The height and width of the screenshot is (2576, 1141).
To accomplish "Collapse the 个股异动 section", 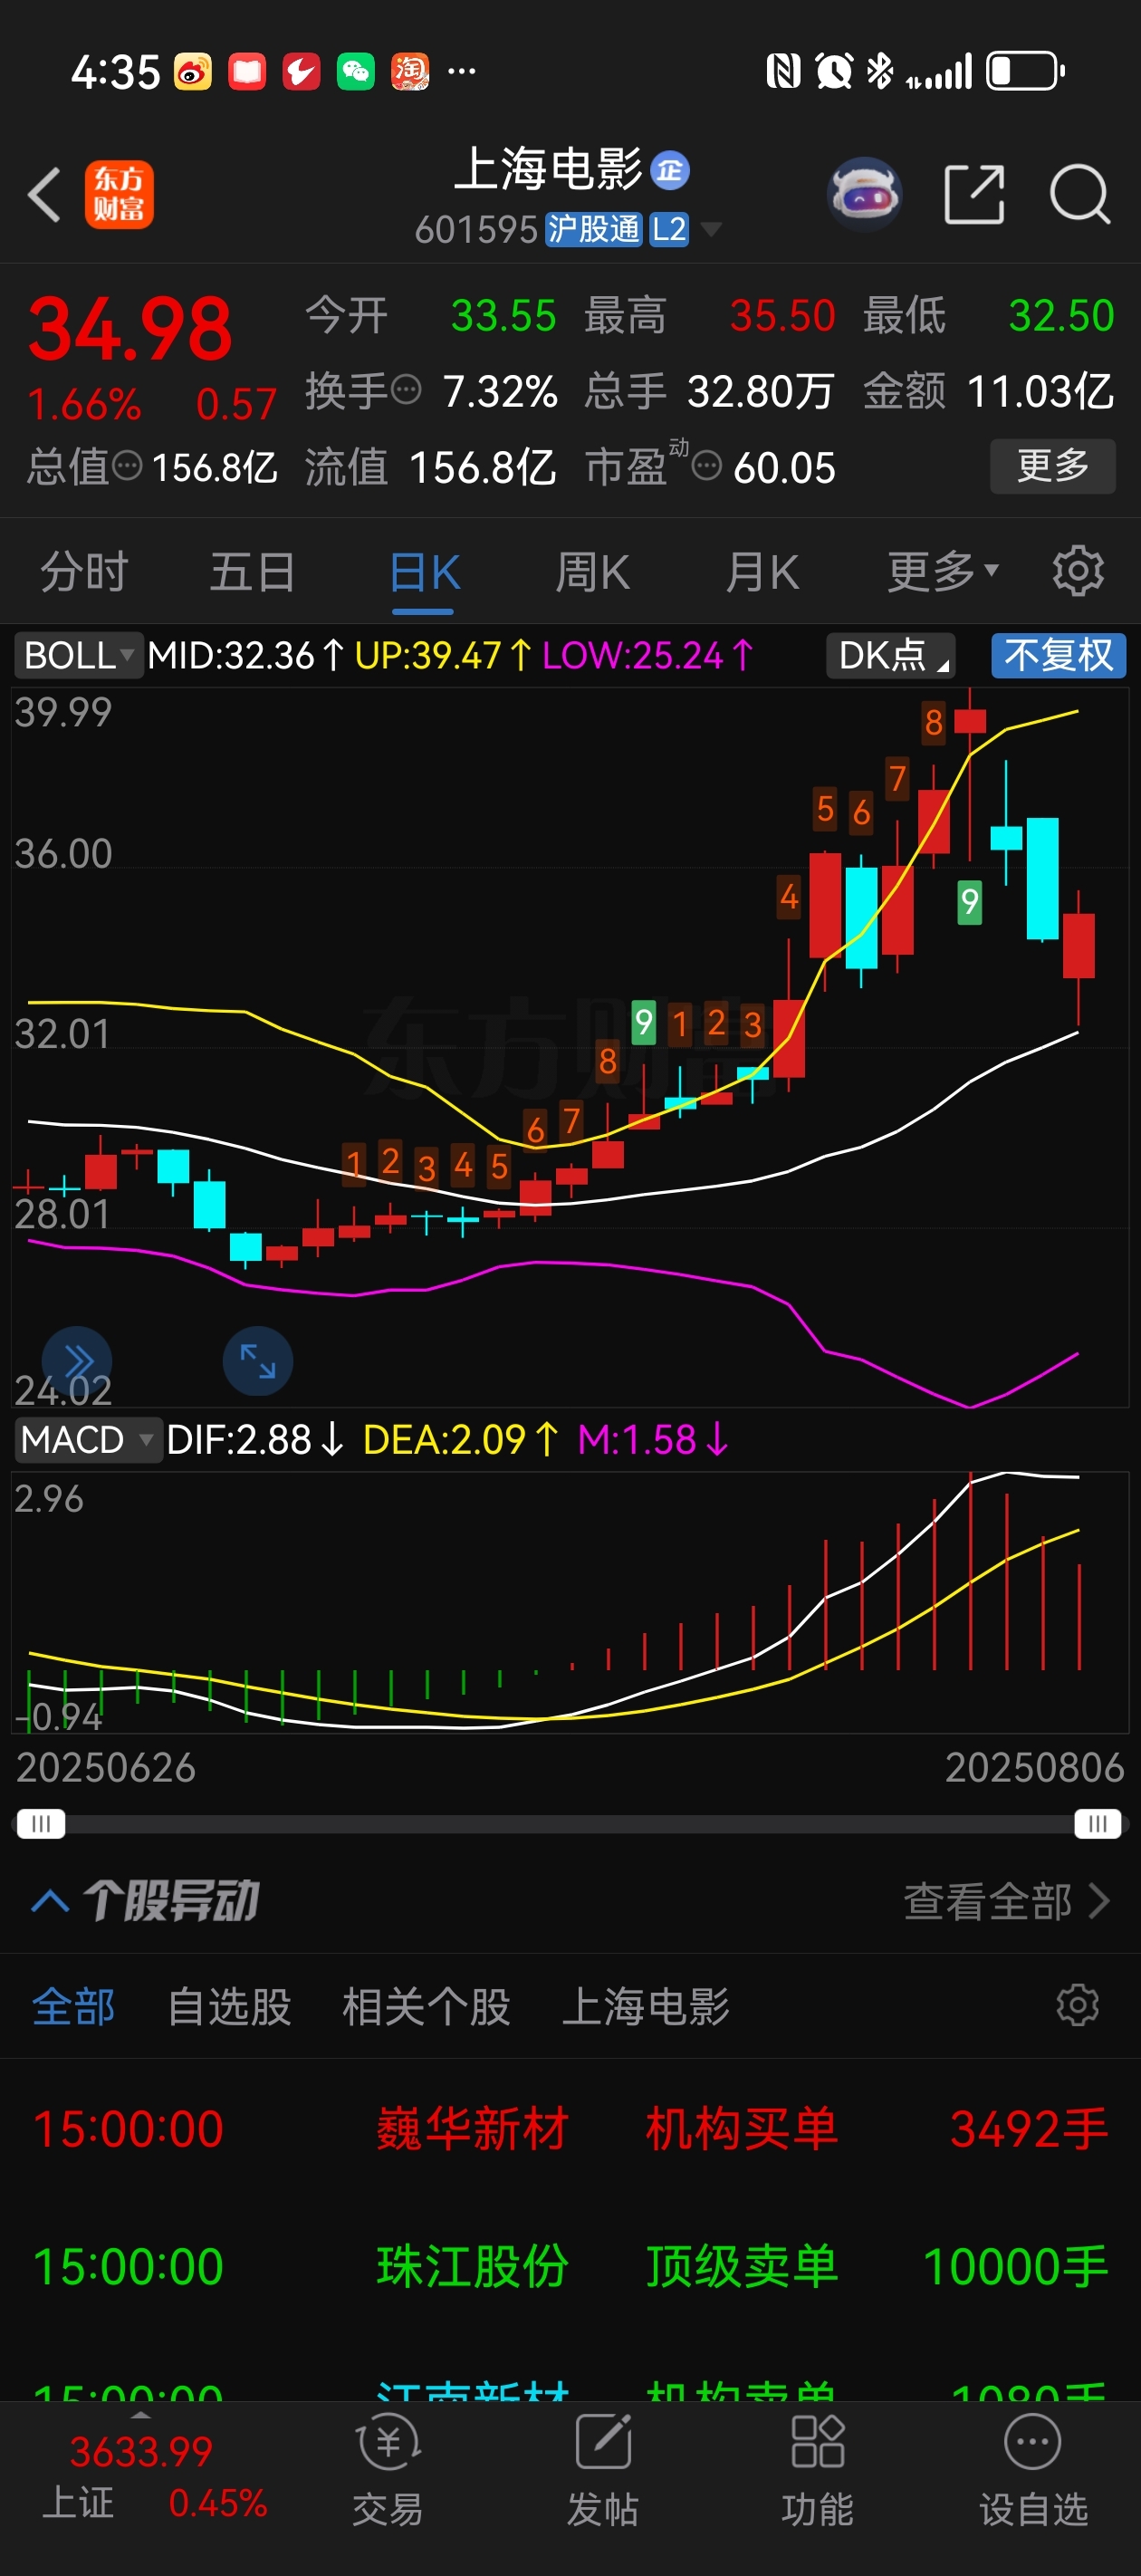I will pyautogui.click(x=50, y=1900).
